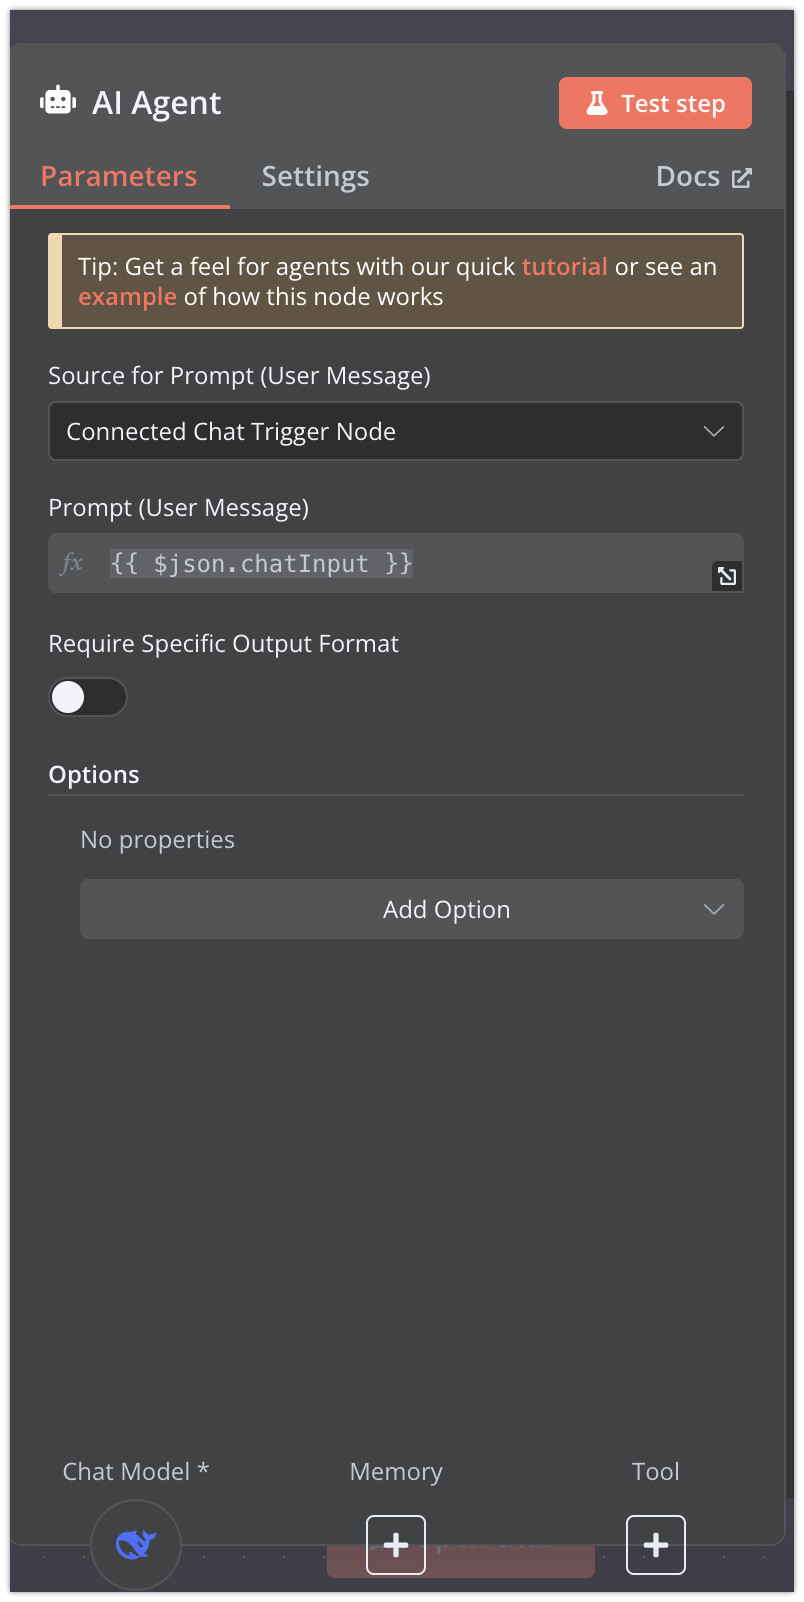The height and width of the screenshot is (1602, 804).
Task: Click the chevron on Connected Chat Trigger Node
Action: pyautogui.click(x=714, y=431)
